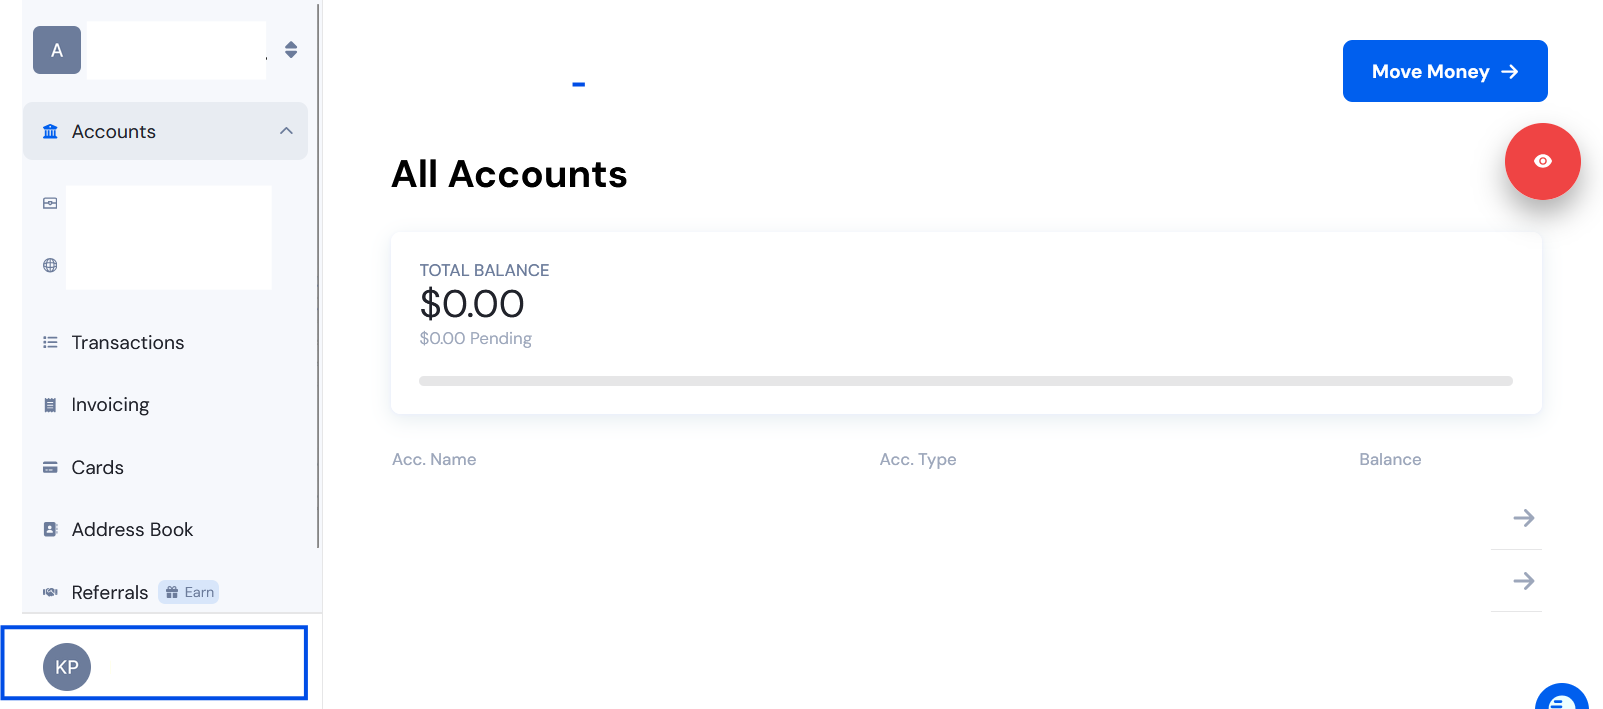
Task: Open first account row arrow
Action: tap(1523, 518)
